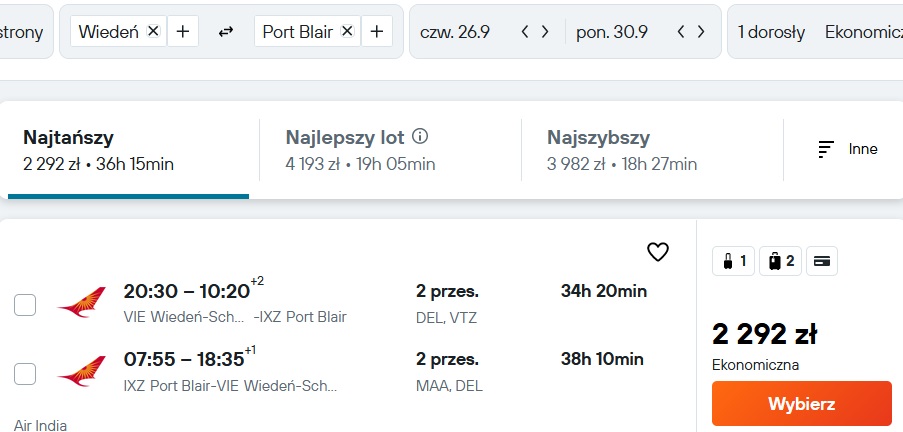This screenshot has width=903, height=432.
Task: Click the orange Wybierz button
Action: pos(802,403)
